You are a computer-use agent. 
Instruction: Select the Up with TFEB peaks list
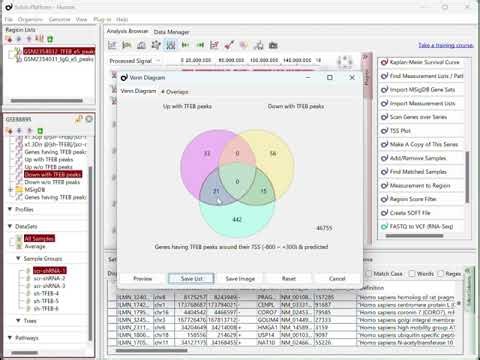click(49, 159)
